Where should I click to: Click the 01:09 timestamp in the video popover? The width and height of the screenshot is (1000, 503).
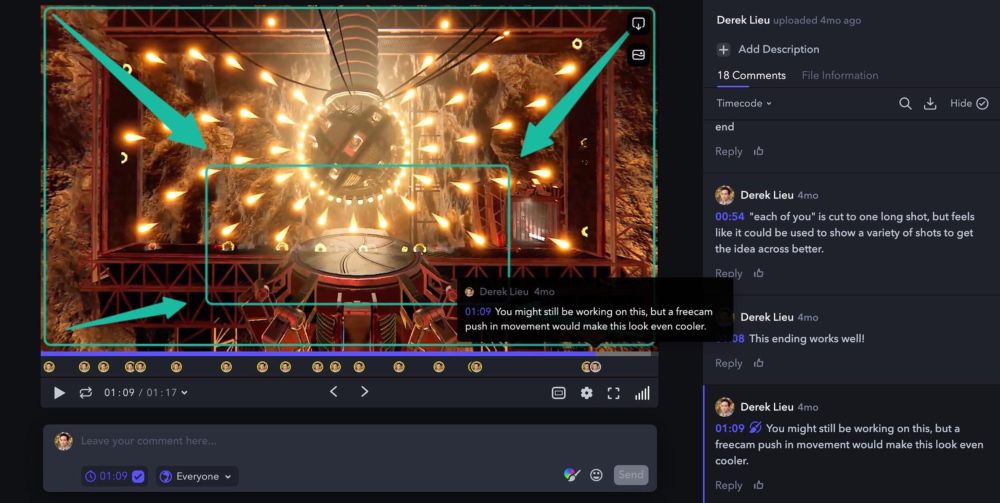pos(478,312)
